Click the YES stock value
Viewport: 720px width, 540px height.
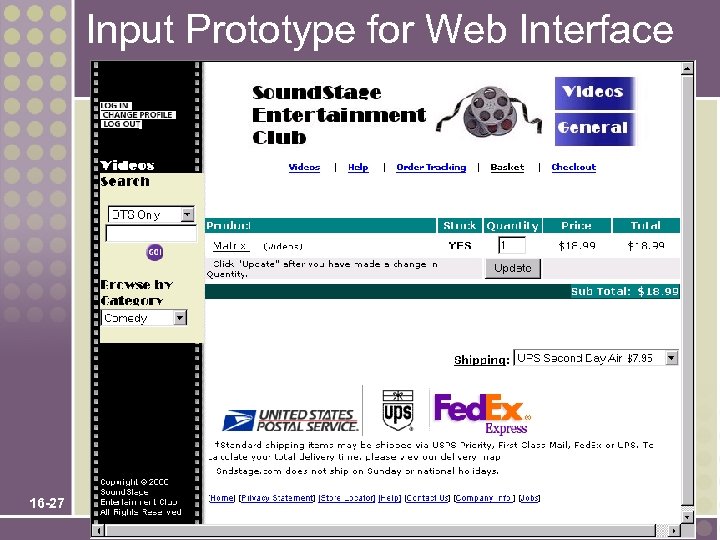[460, 246]
